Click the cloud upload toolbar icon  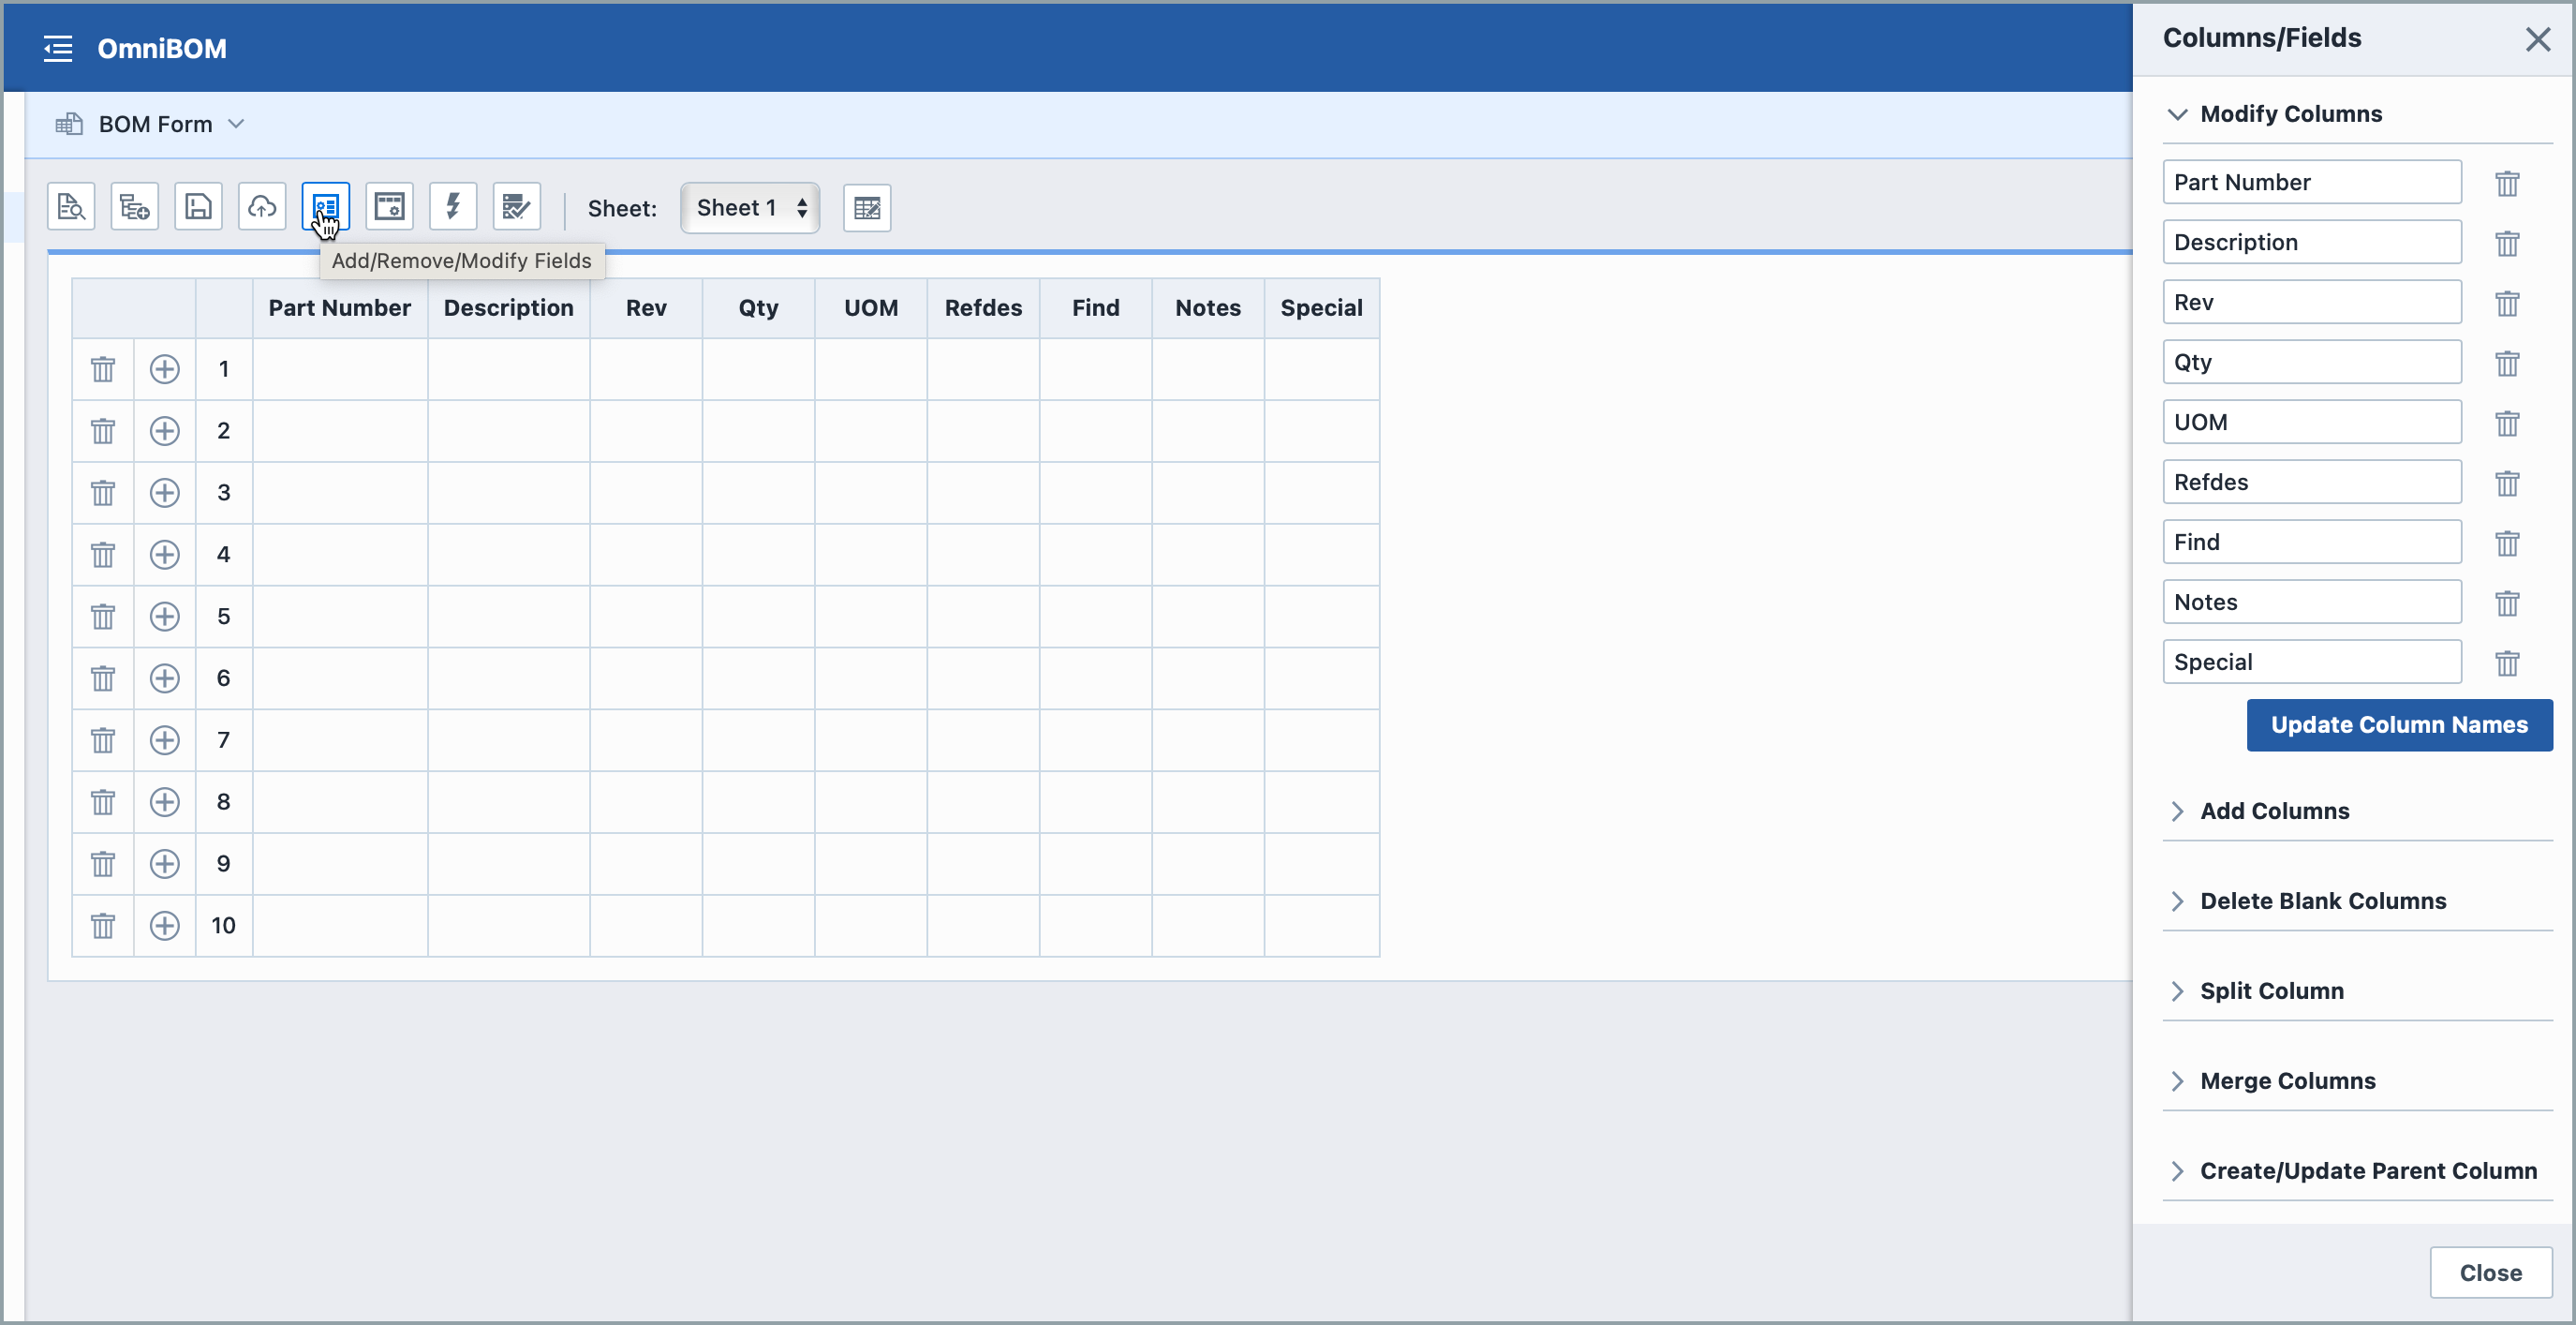point(262,207)
